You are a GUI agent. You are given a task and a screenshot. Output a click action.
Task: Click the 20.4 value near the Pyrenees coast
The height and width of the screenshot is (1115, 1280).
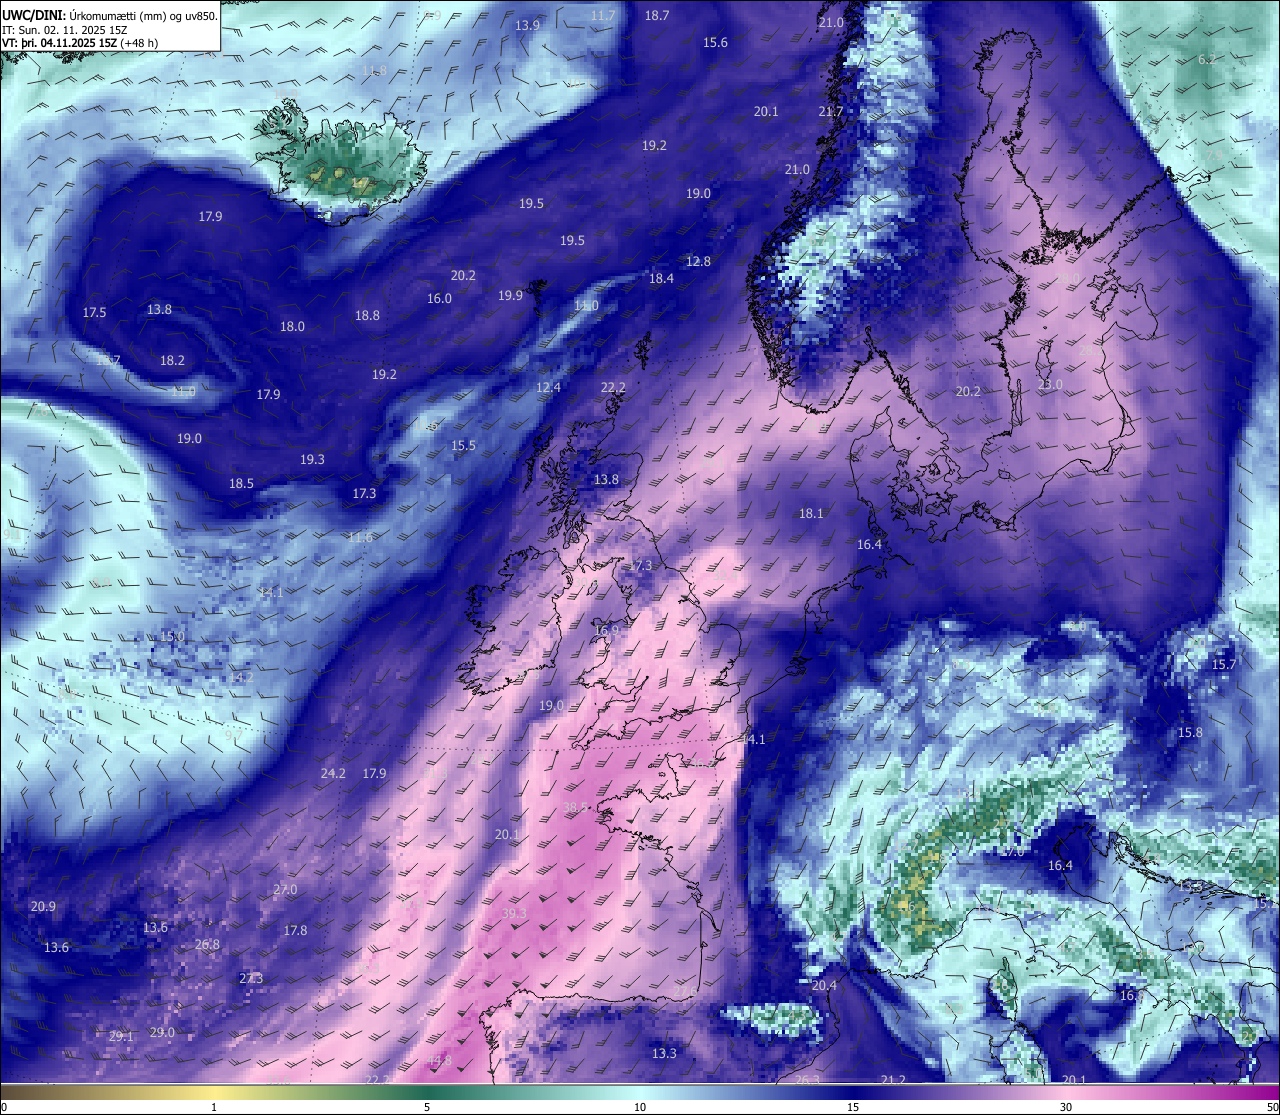coord(824,985)
